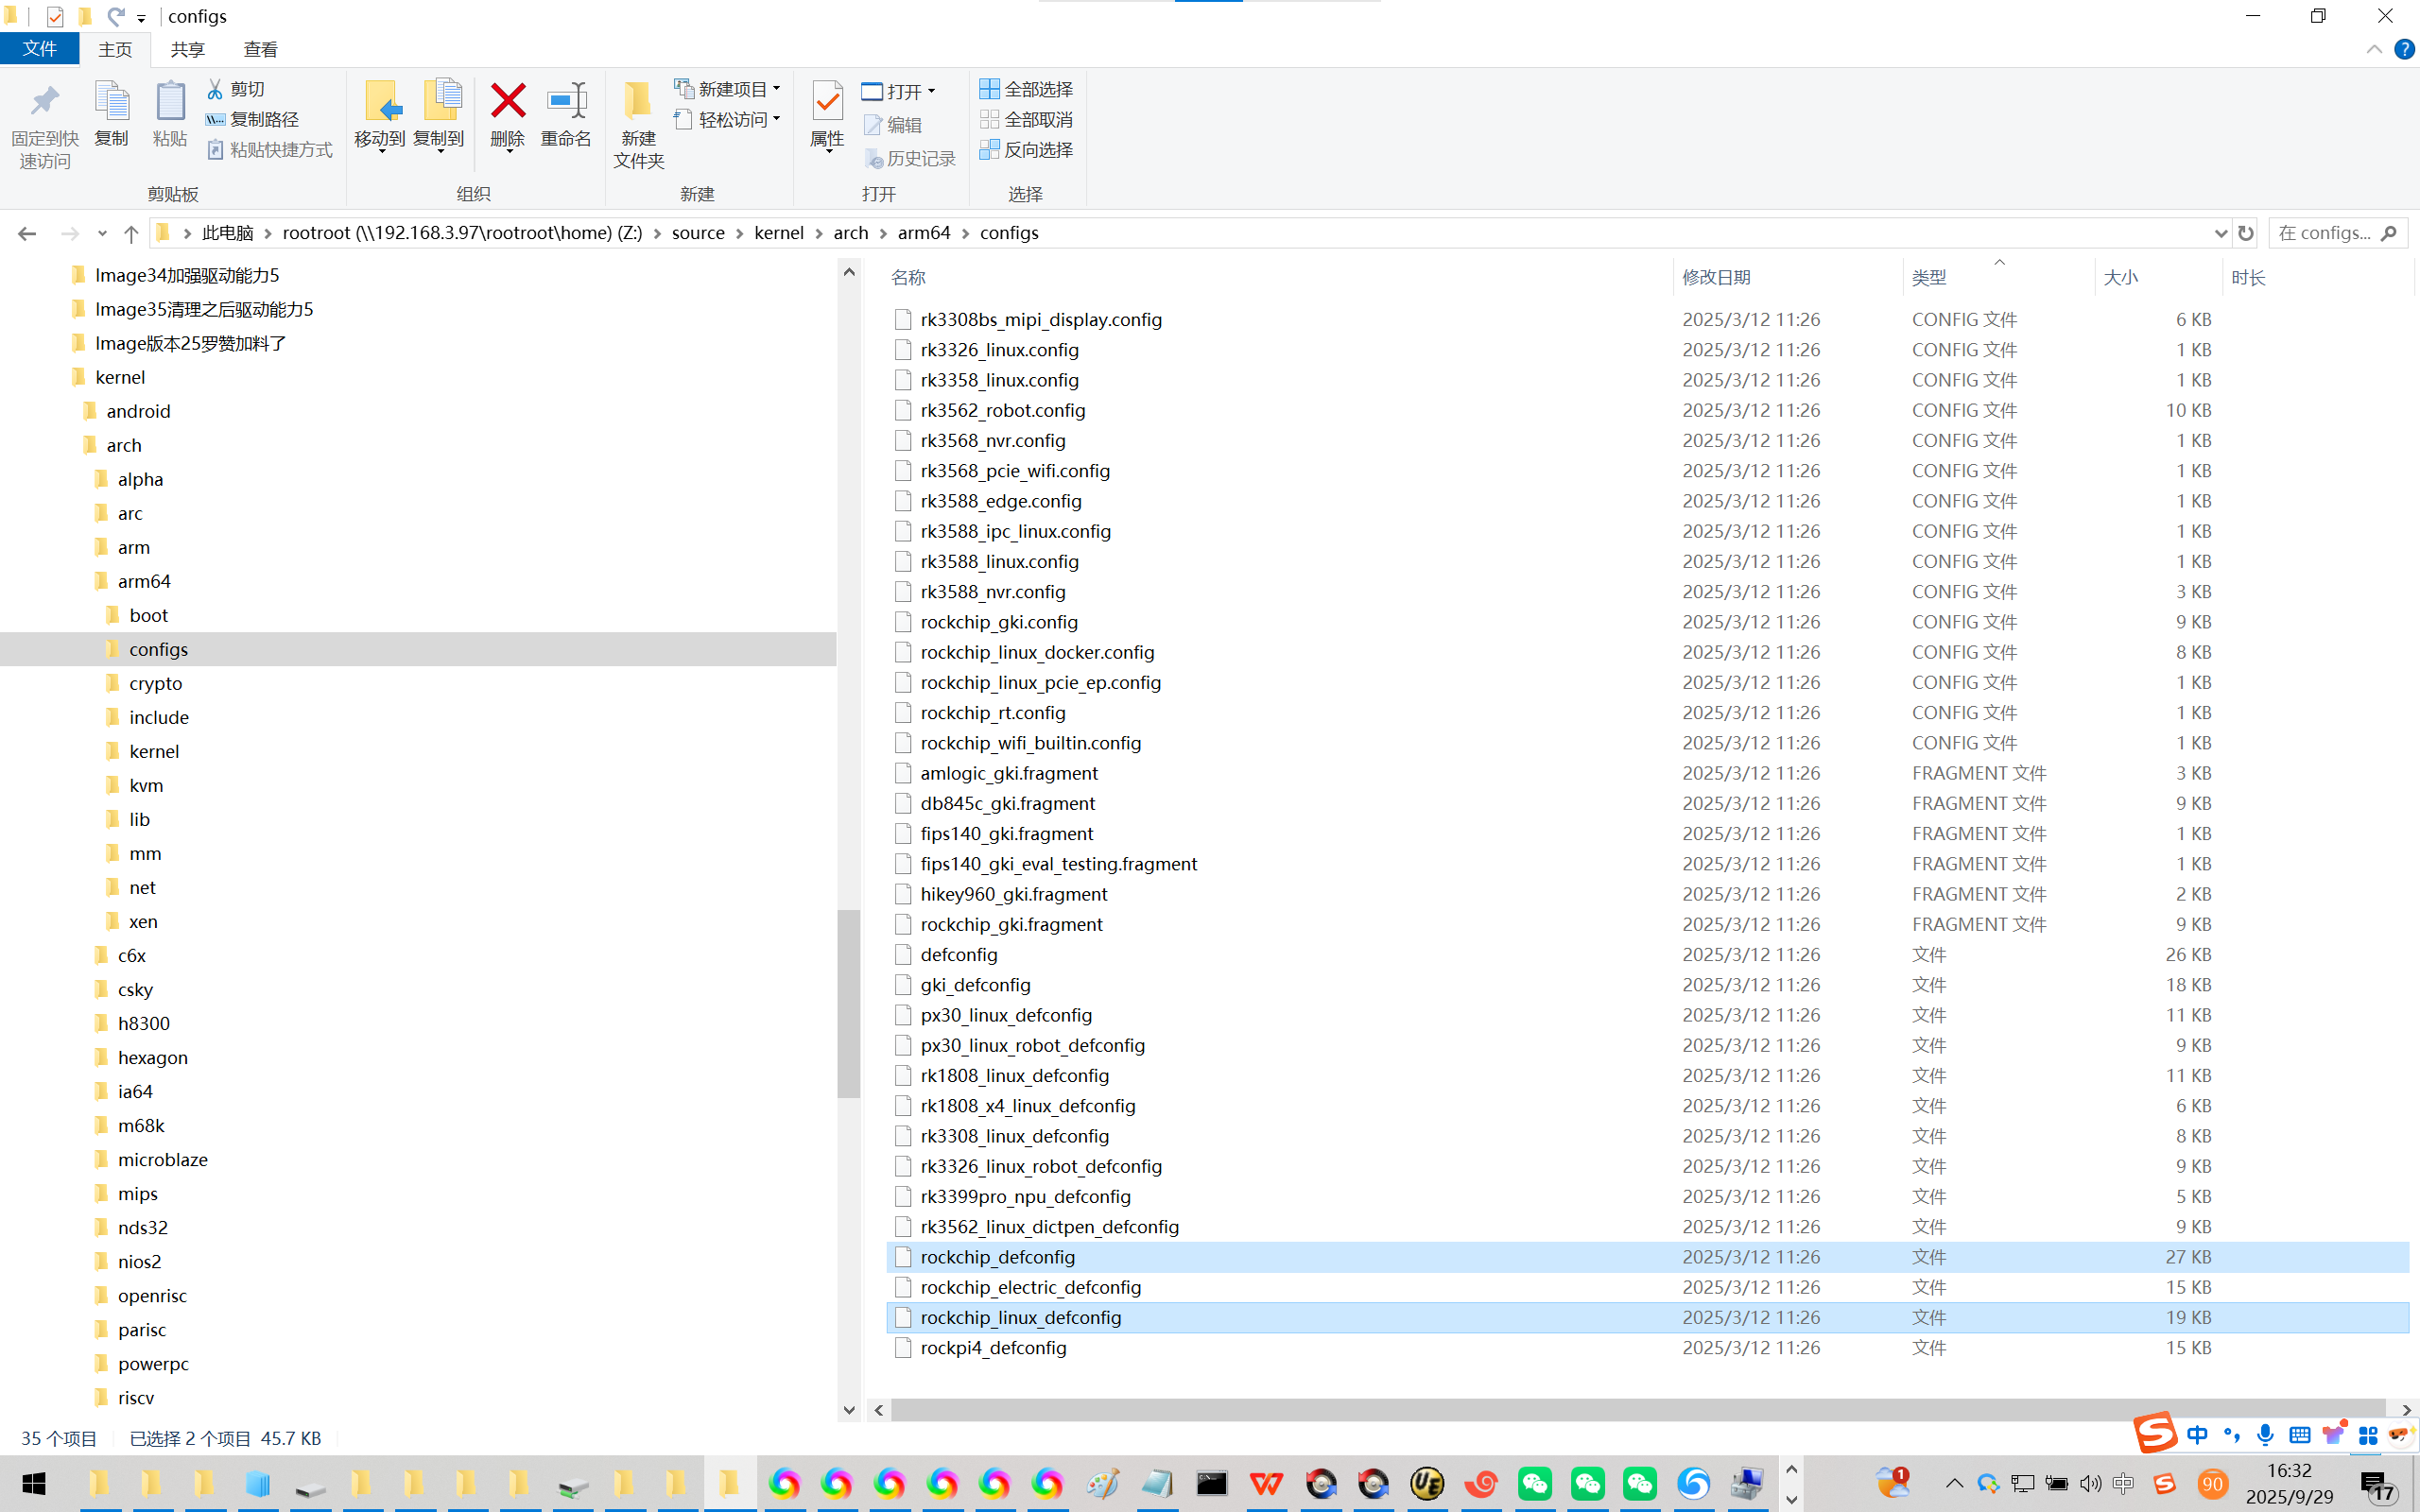This screenshot has height=1512, width=2420.
Task: Click the WPS icon in taskbar
Action: point(1266,1484)
